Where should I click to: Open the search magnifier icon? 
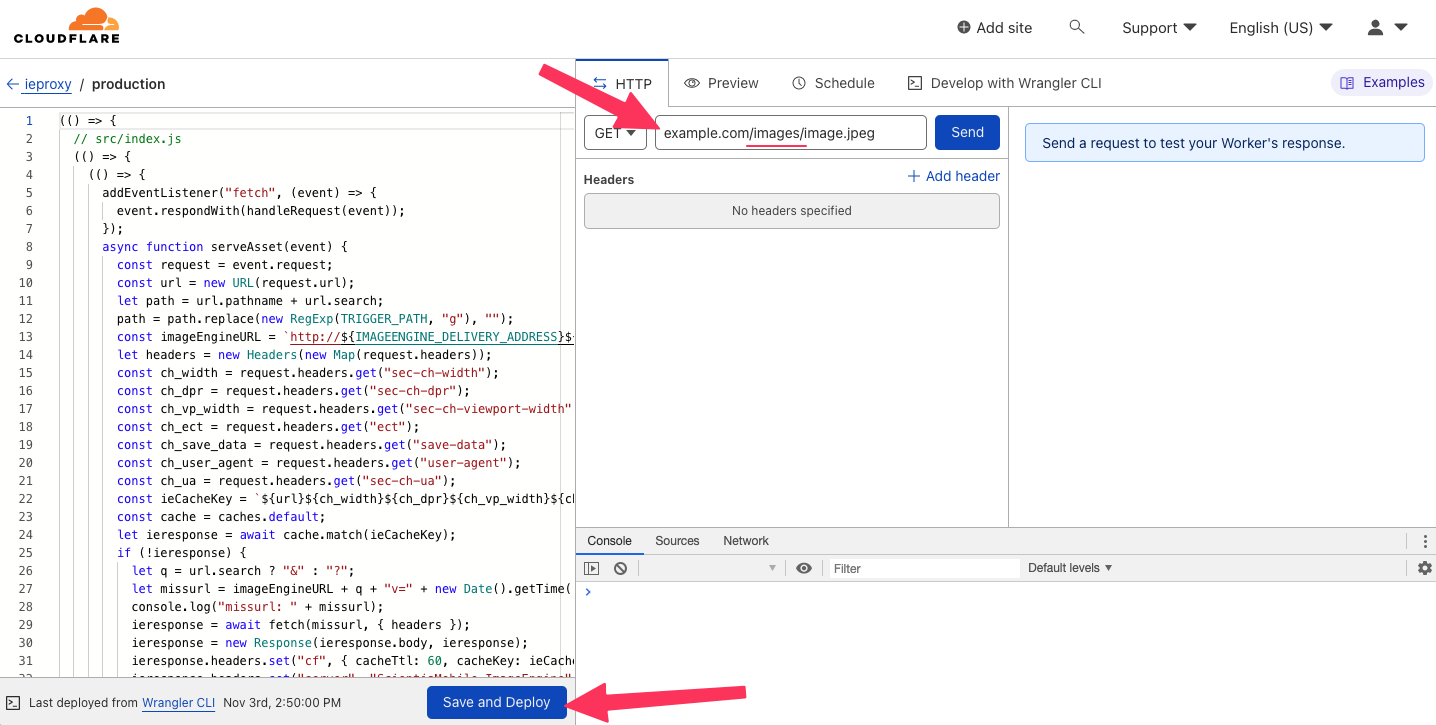point(1077,27)
